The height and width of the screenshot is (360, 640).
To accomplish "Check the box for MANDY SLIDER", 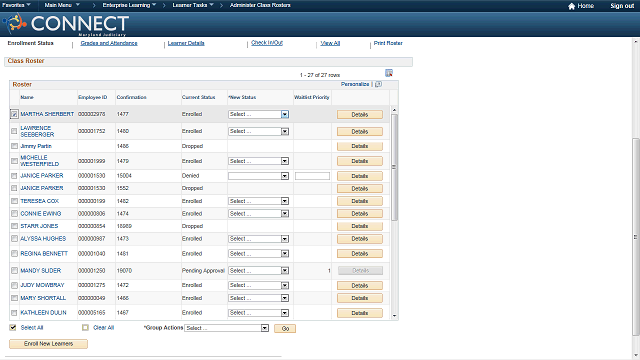I will click(14, 270).
